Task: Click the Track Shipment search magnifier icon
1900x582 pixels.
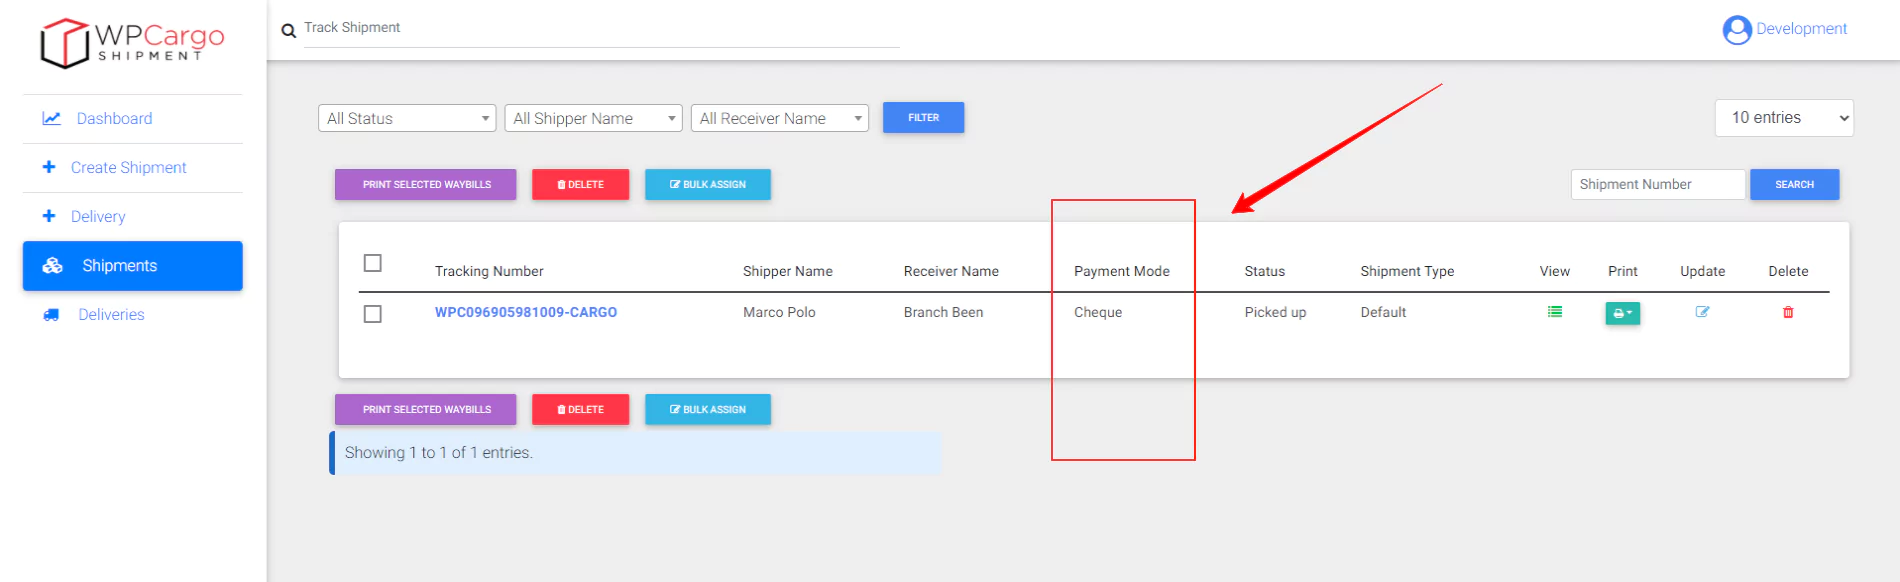Action: click(289, 31)
